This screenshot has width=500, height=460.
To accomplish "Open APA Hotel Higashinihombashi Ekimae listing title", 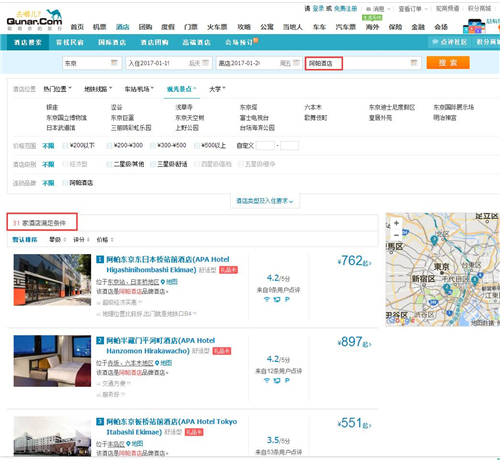I will [x=167, y=264].
